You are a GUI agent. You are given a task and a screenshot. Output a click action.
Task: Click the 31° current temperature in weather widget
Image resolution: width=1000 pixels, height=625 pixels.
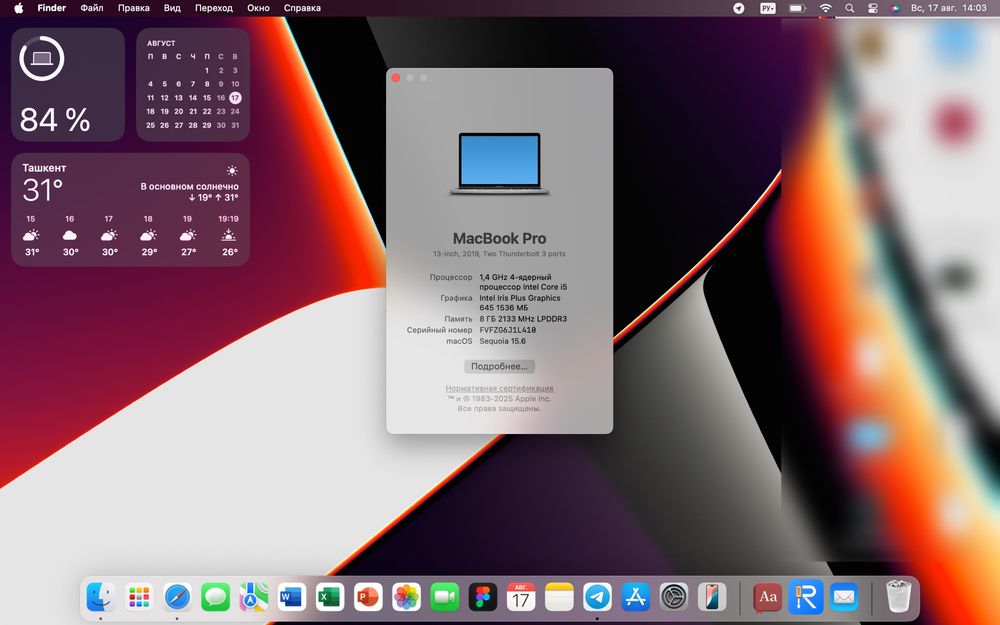[43, 190]
